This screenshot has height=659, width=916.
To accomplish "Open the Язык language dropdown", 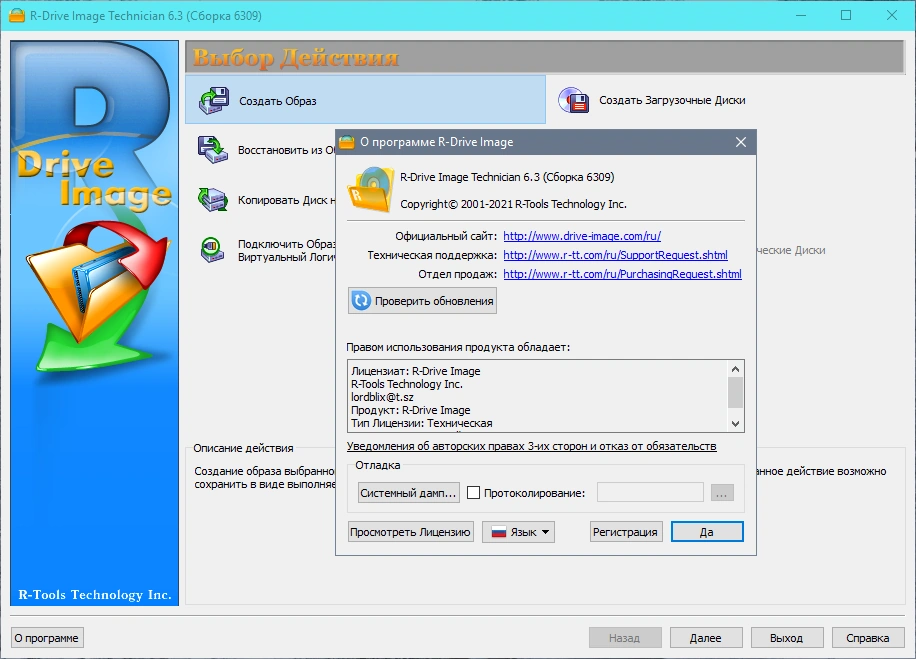I will point(518,532).
